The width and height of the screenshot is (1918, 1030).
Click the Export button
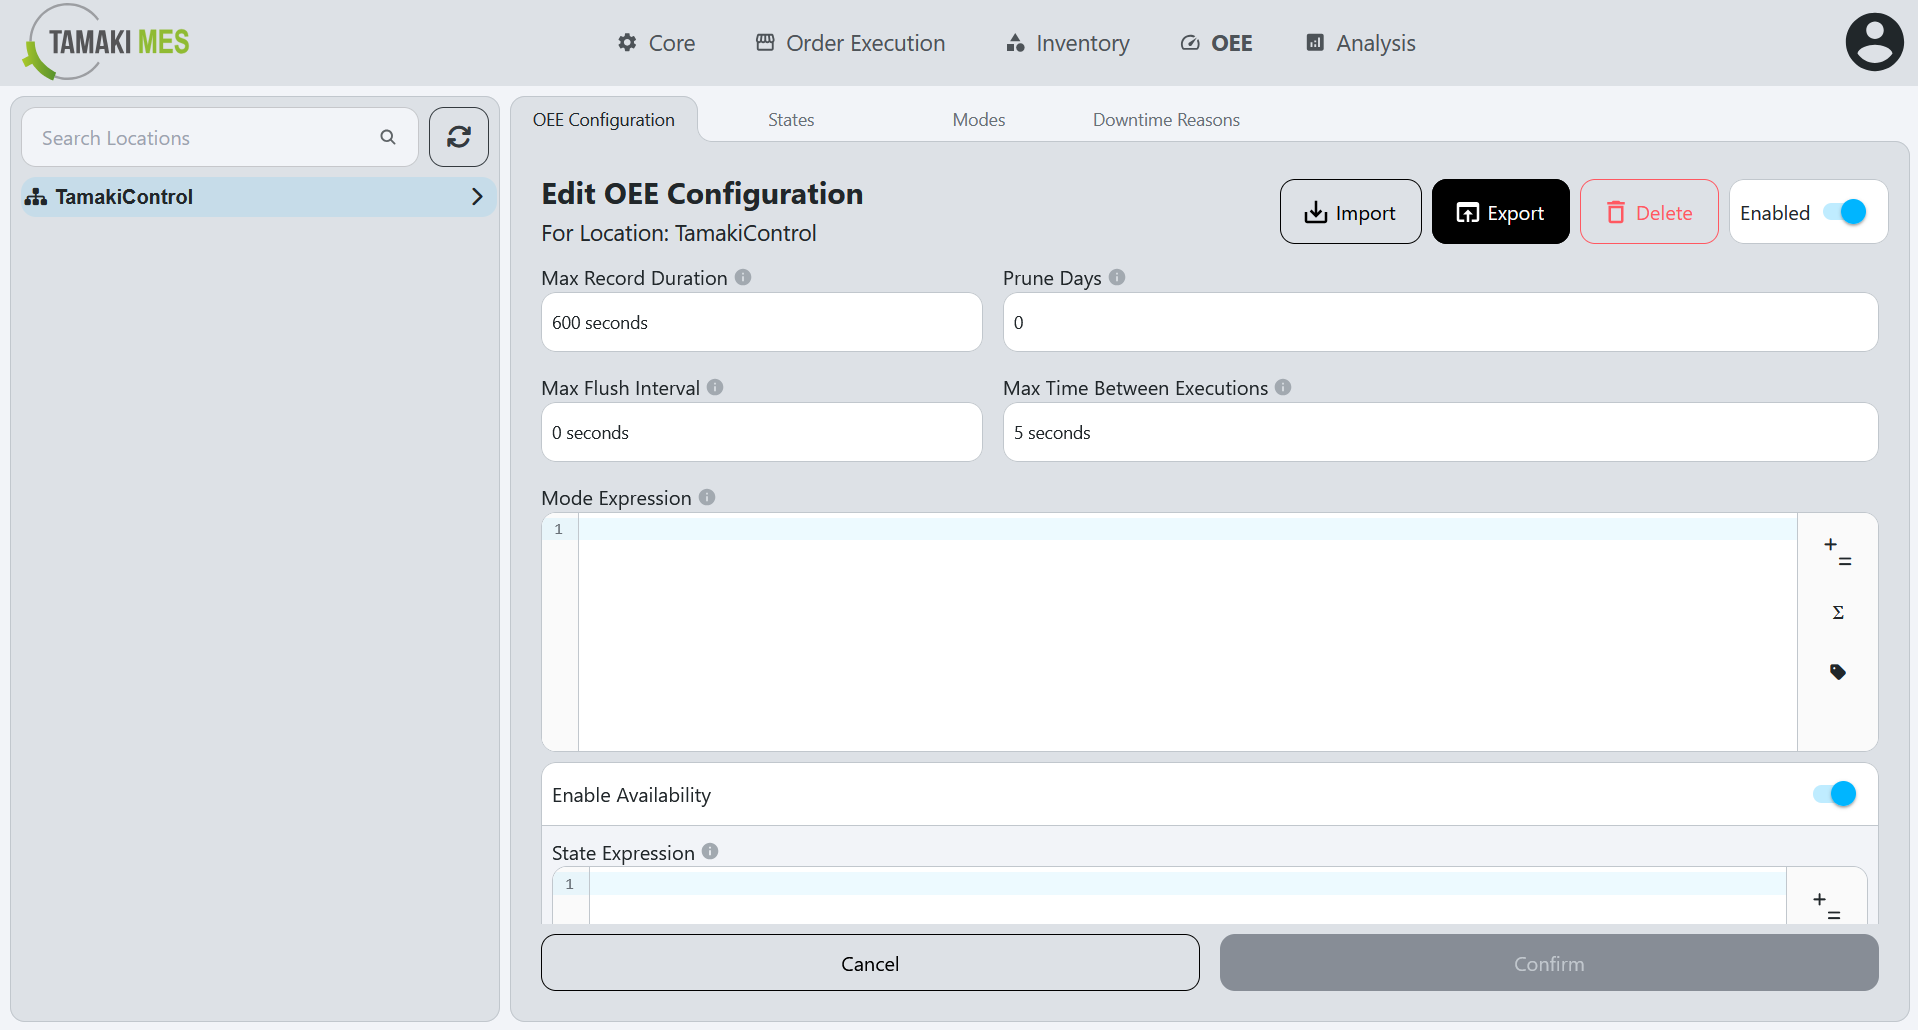1500,211
